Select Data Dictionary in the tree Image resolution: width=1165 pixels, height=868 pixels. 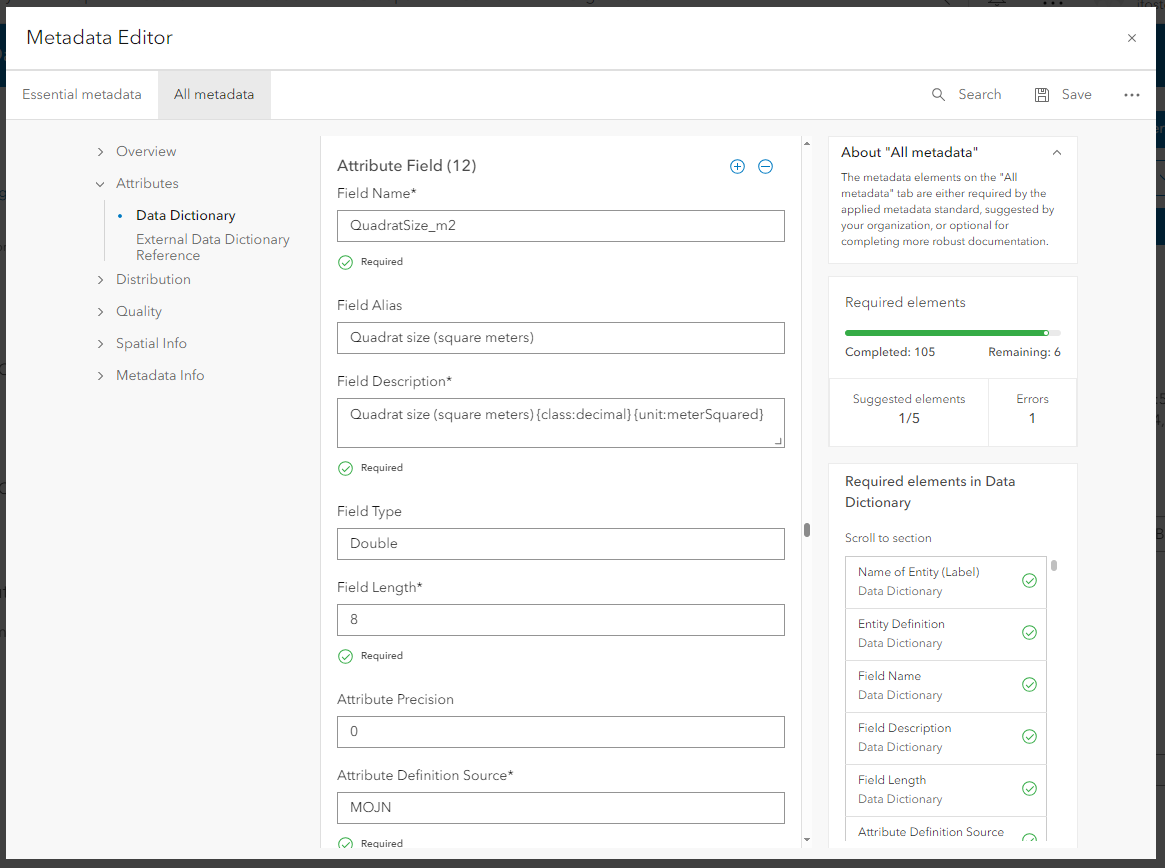pos(186,216)
